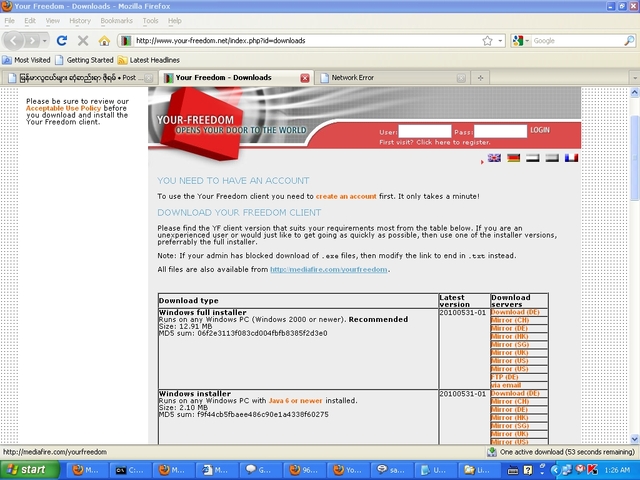Open the Bookmarks menu
The image size is (640, 480).
[x=116, y=20]
